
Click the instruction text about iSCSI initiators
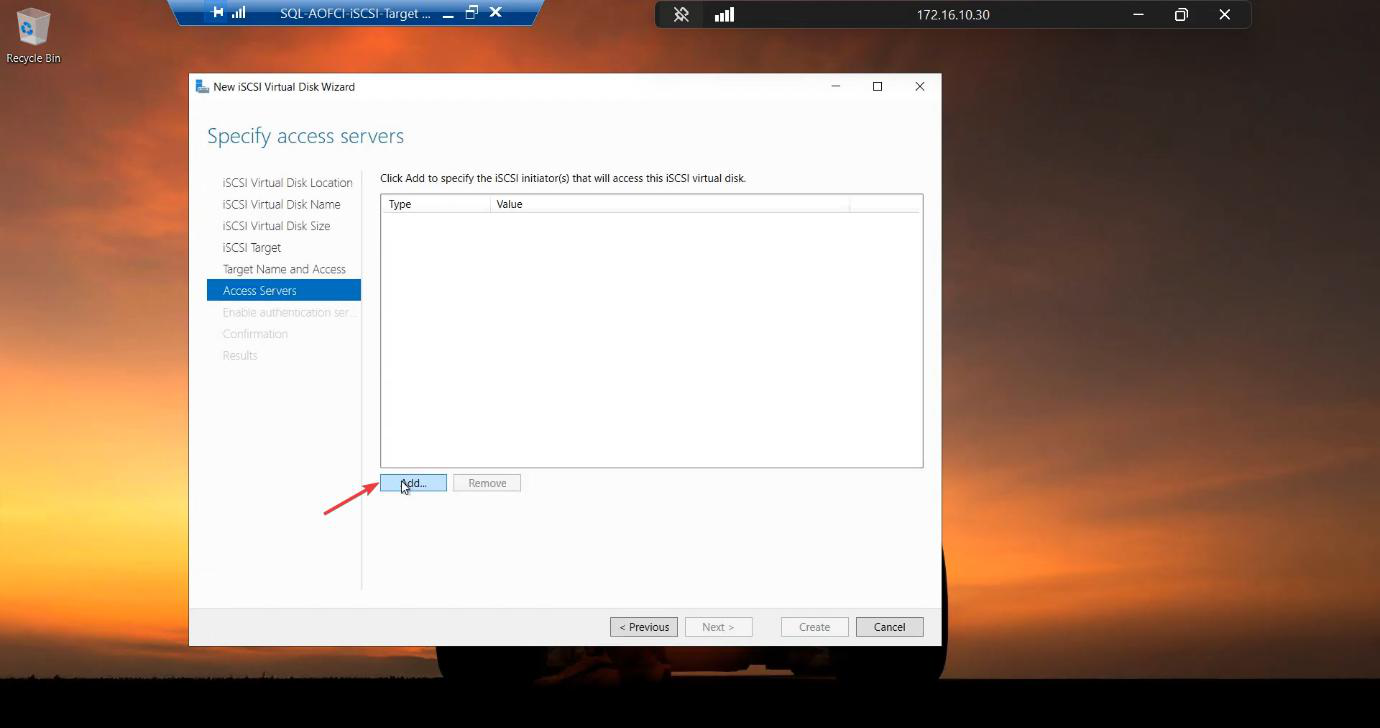tap(563, 178)
